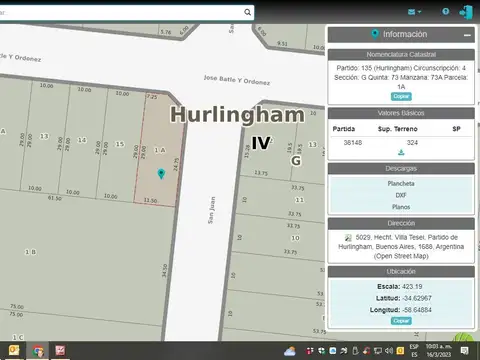Viewport: 480px width, 360px height.
Task: Click parcel 11 east of San Juan street
Action: pyautogui.click(x=299, y=200)
